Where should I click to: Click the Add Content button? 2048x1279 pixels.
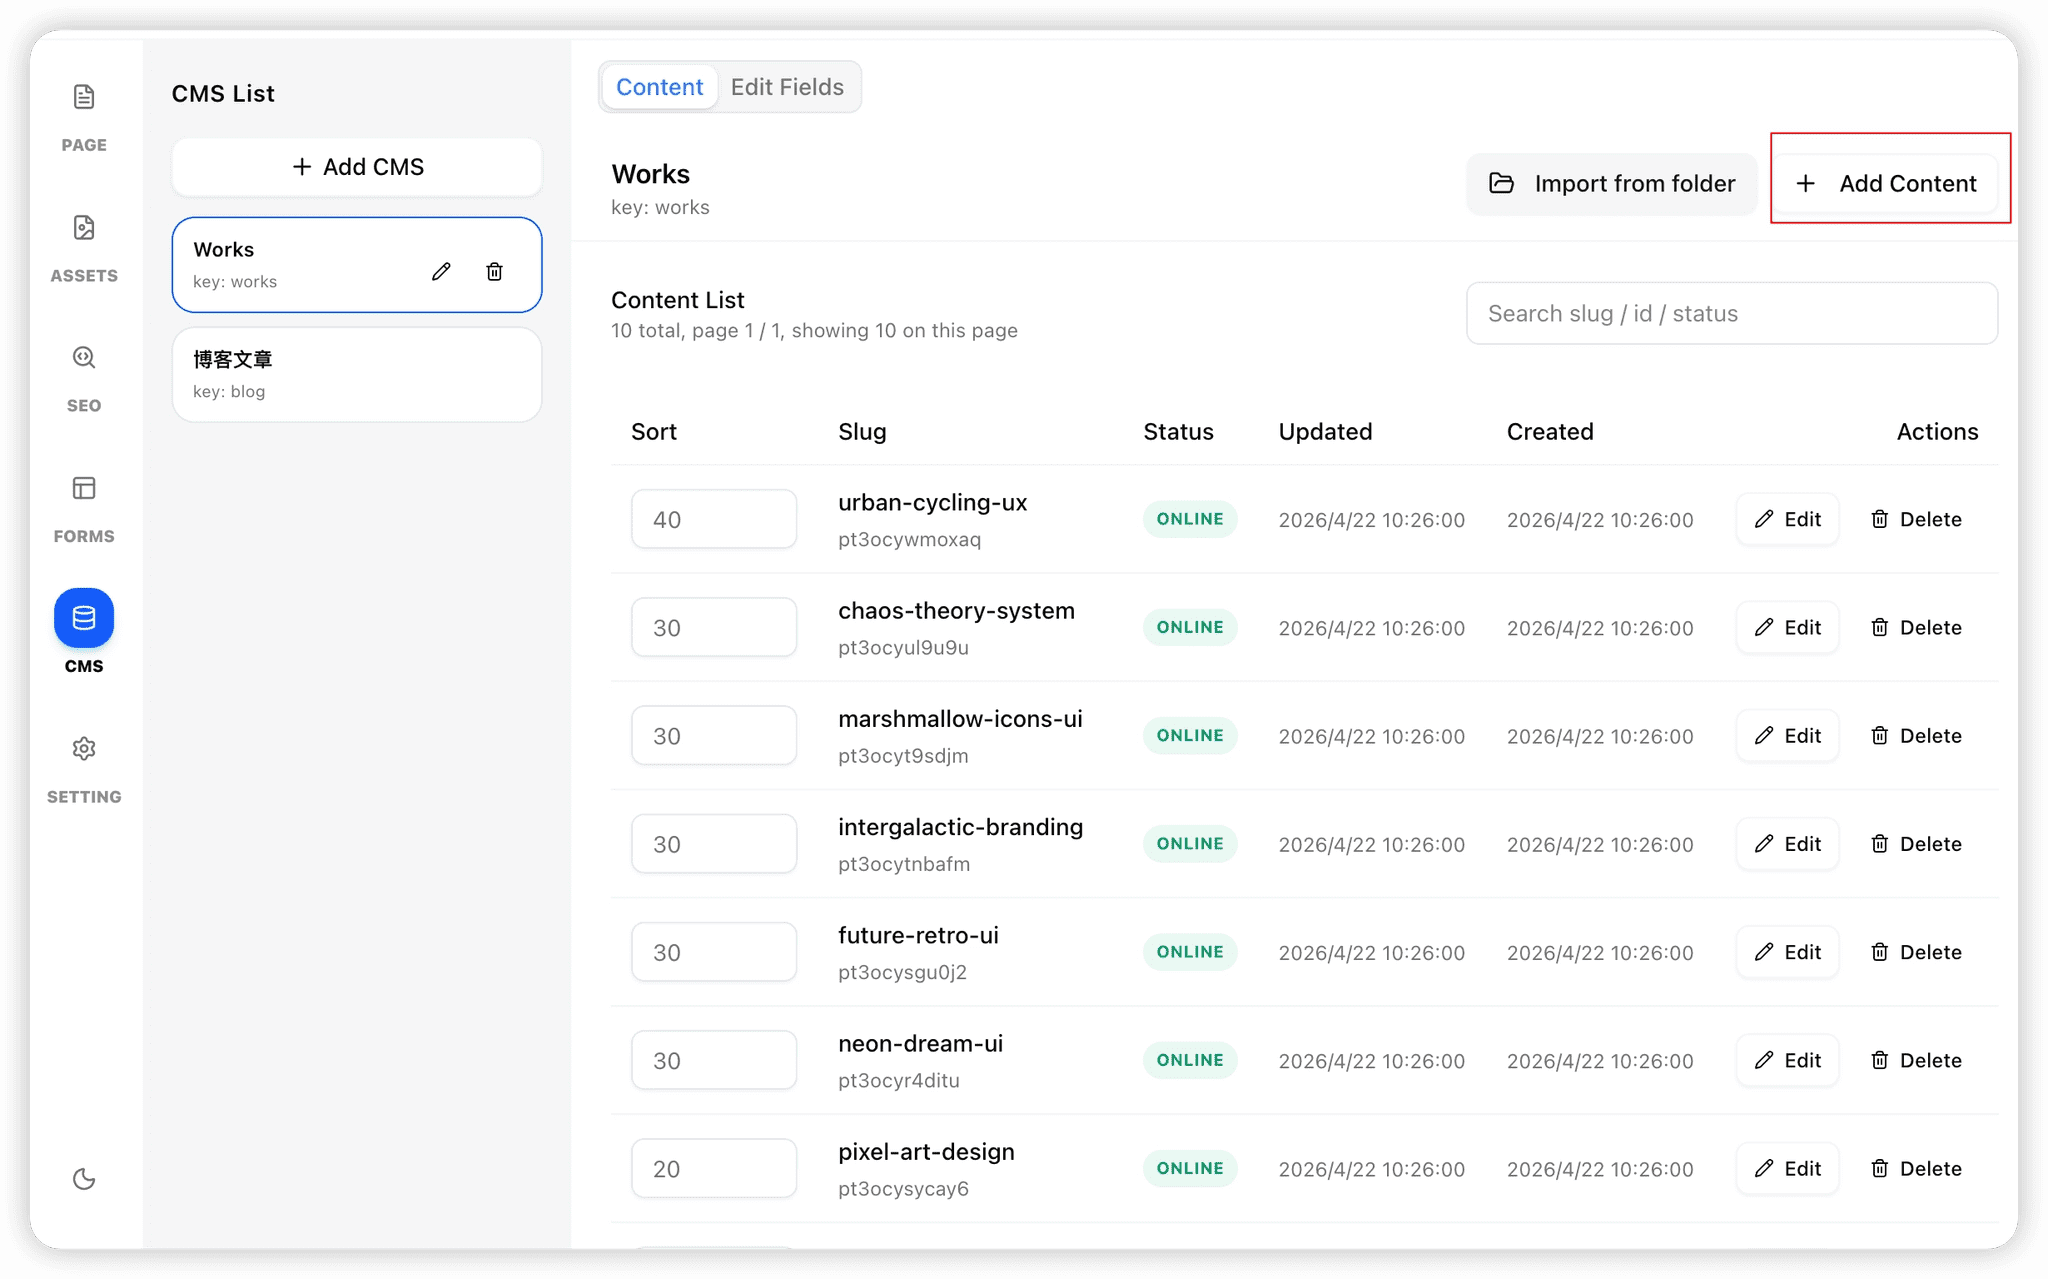coord(1887,184)
